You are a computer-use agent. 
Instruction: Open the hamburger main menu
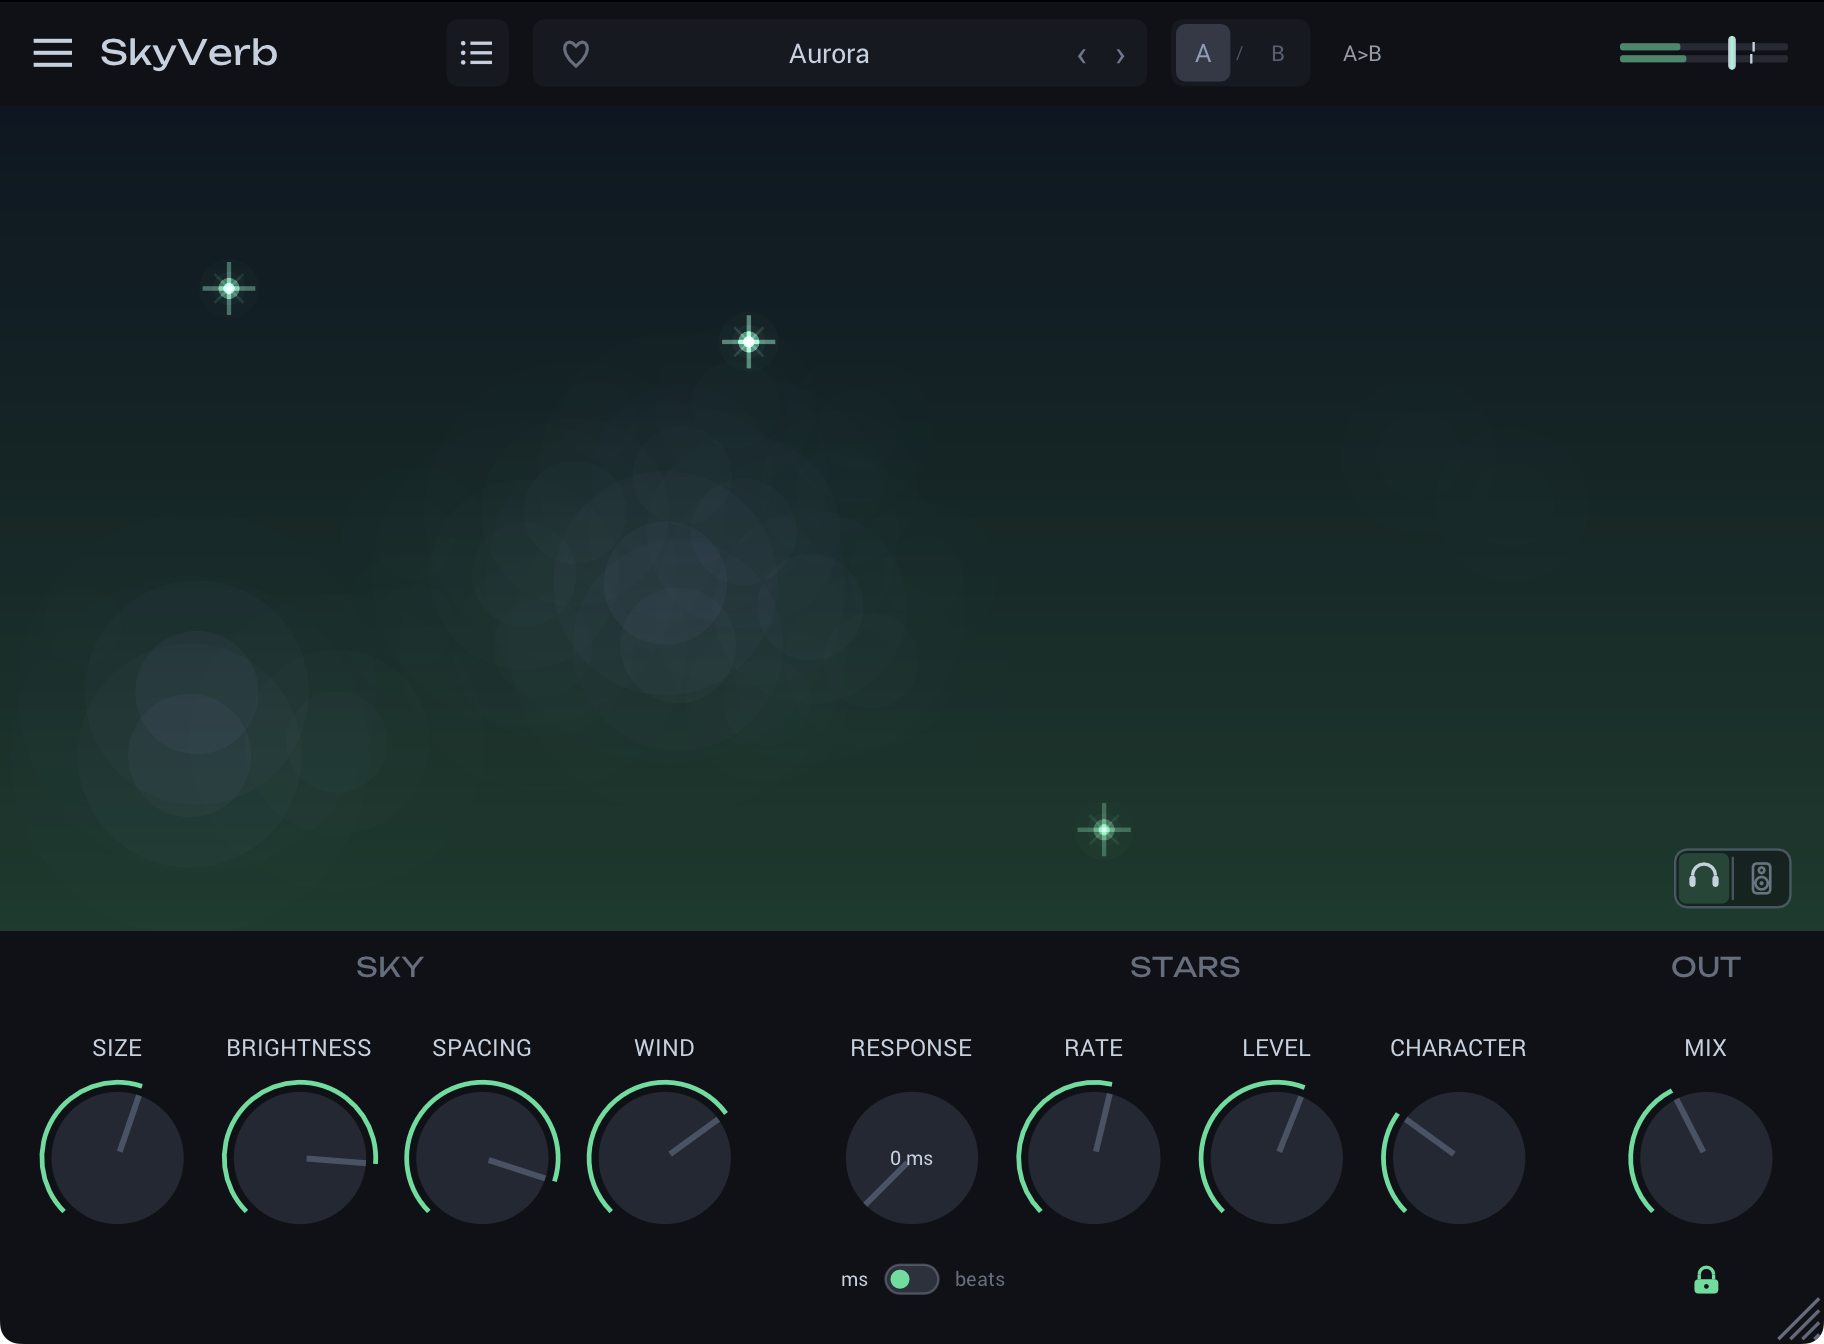[x=52, y=53]
